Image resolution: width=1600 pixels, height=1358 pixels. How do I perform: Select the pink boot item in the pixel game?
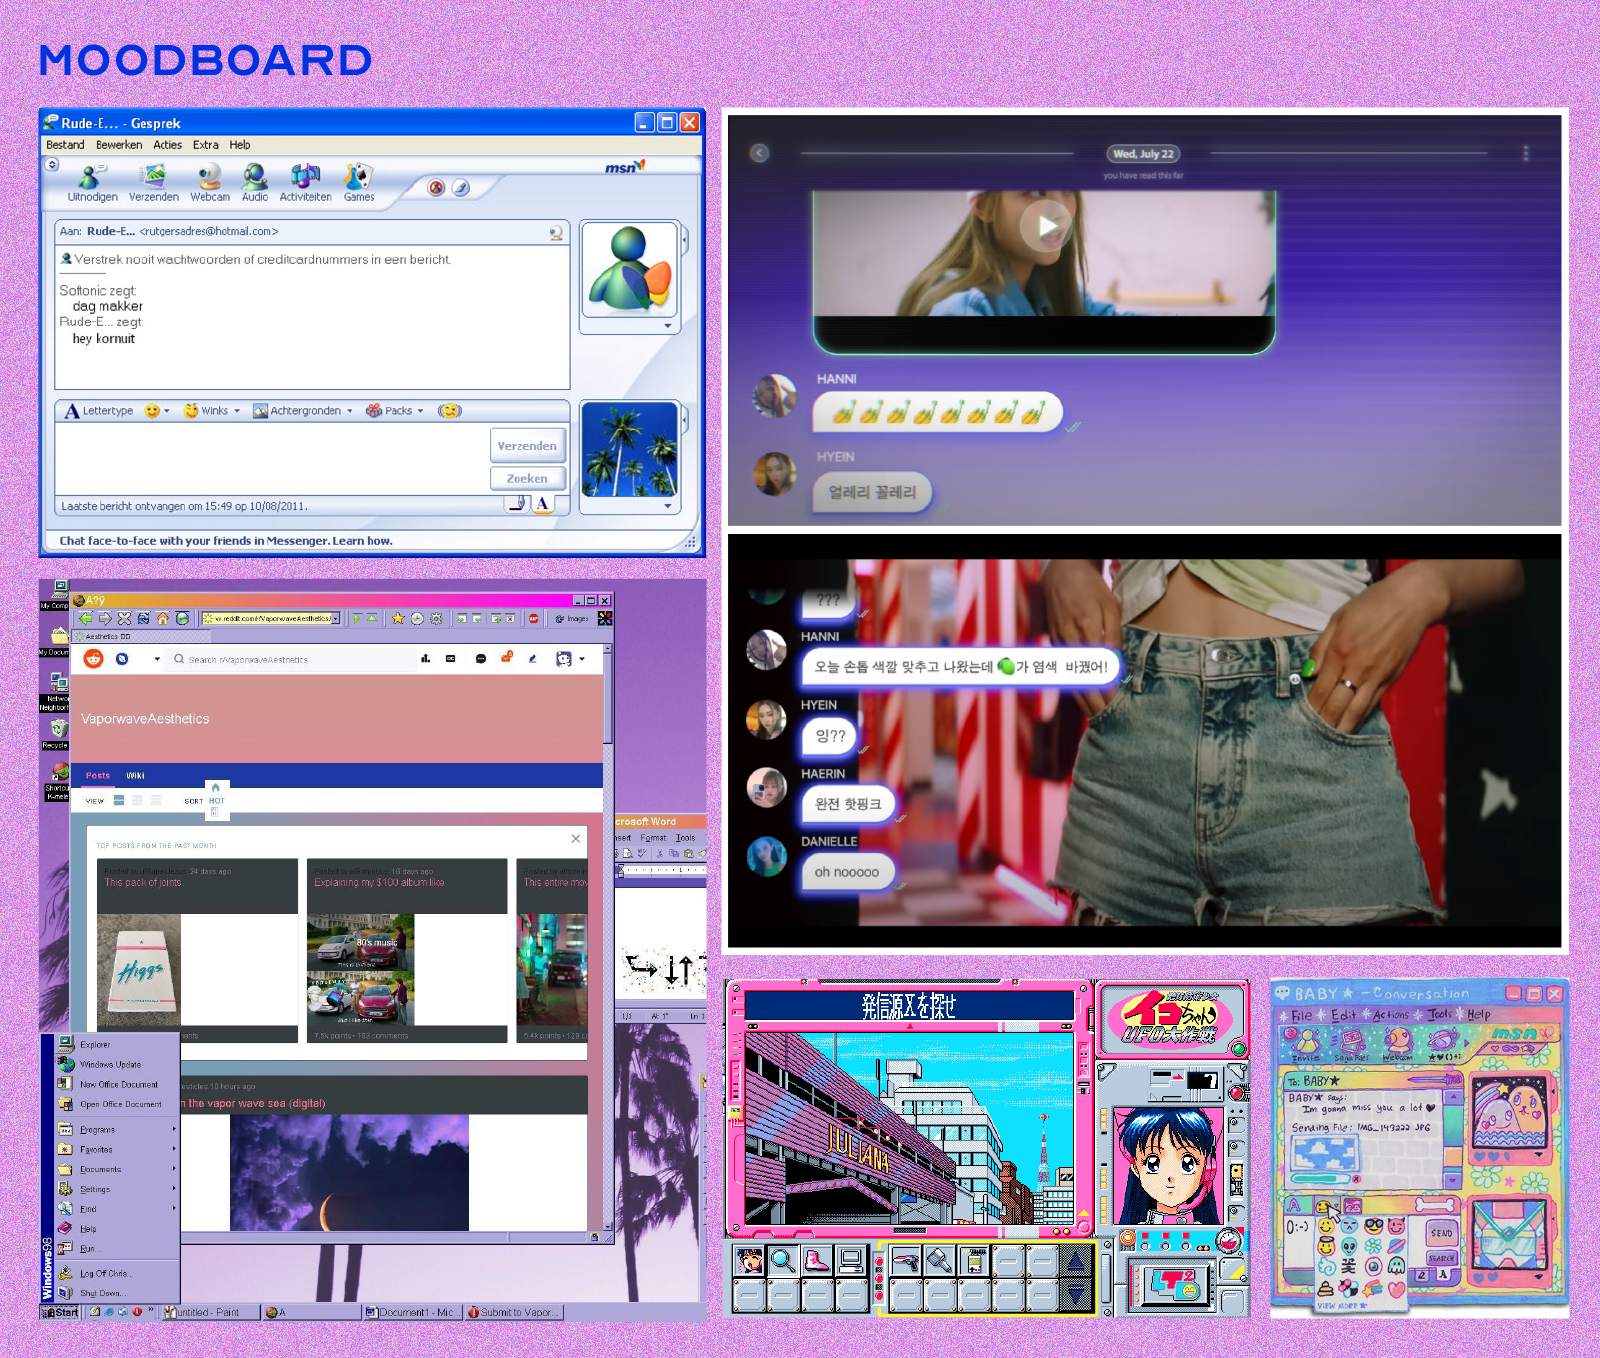click(x=816, y=1260)
